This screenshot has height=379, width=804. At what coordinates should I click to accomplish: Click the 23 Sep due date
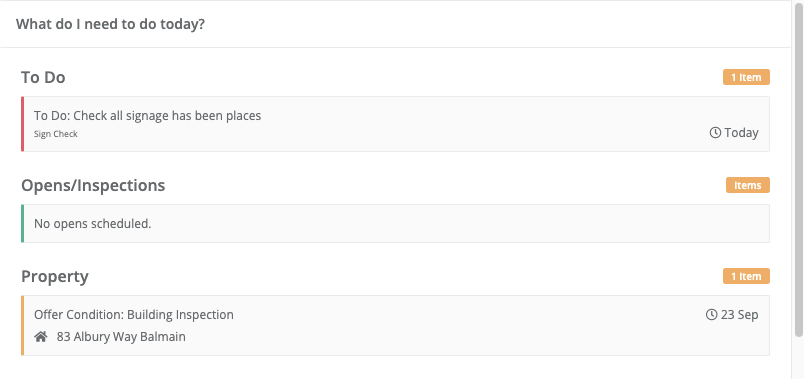pyautogui.click(x=739, y=314)
